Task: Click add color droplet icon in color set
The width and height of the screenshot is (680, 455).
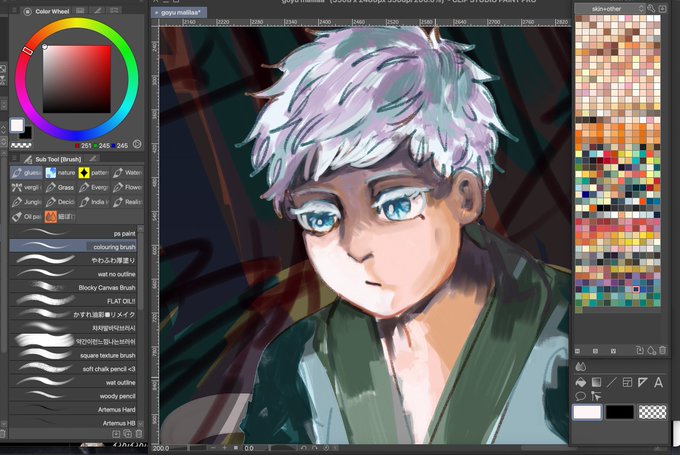Action: coord(651,350)
